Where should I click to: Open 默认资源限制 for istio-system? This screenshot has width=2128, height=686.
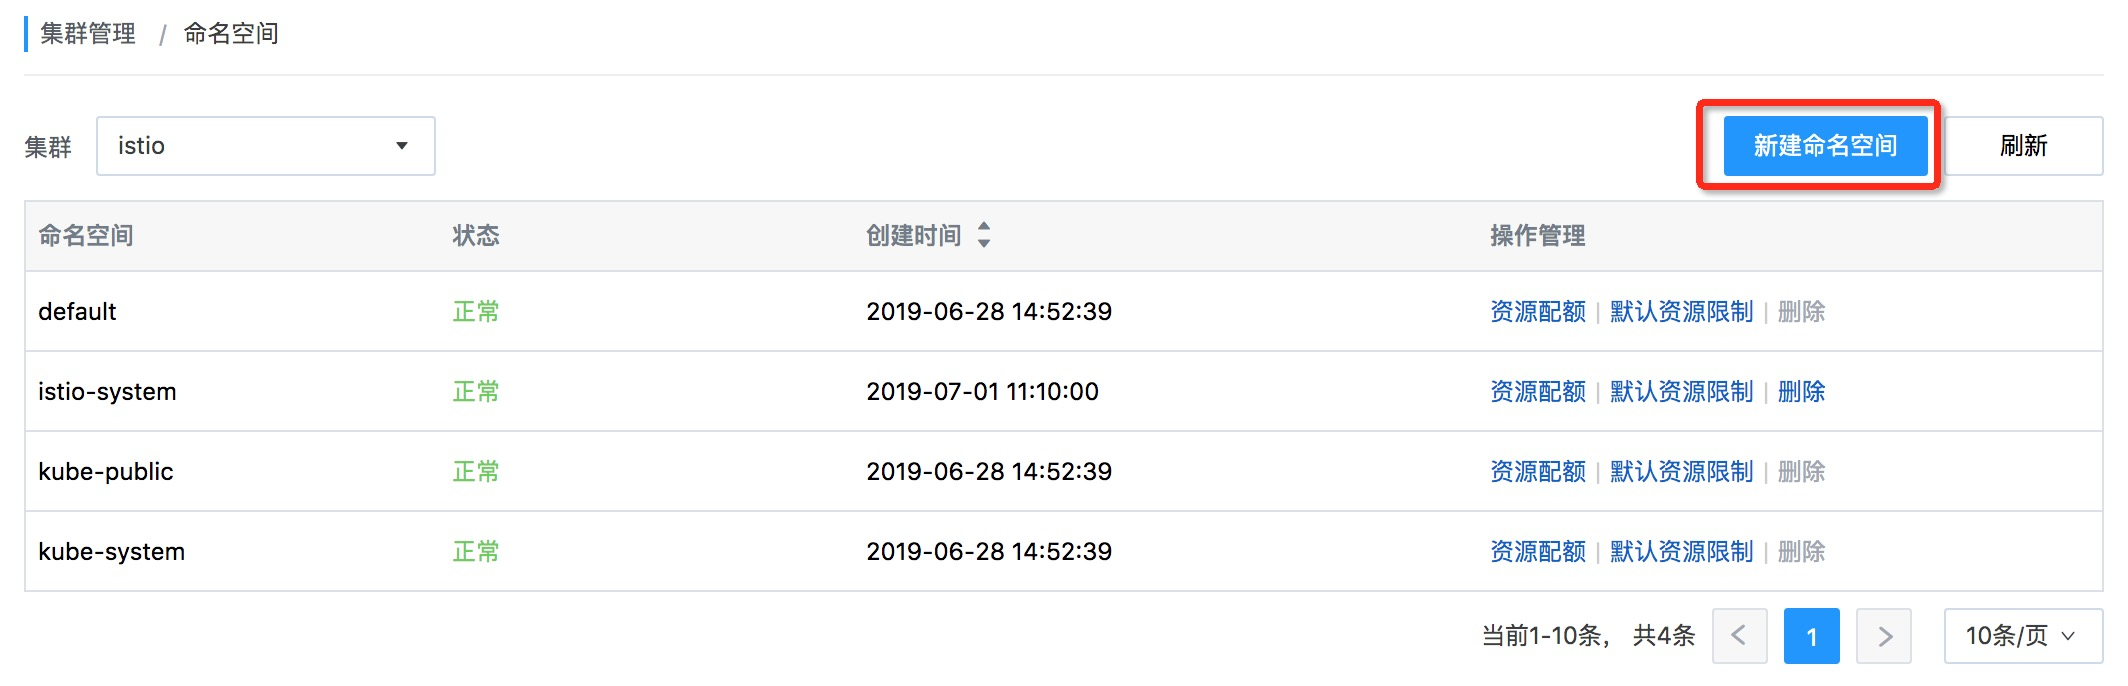point(1681,392)
